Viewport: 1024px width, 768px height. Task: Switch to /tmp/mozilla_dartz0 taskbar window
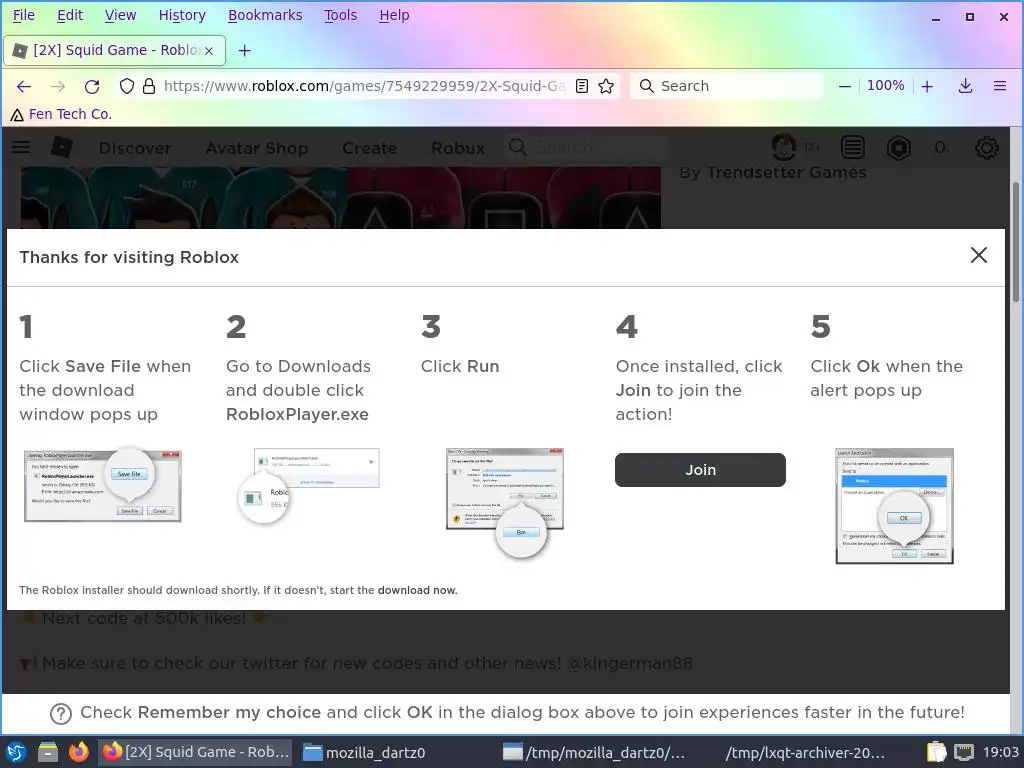click(x=596, y=752)
